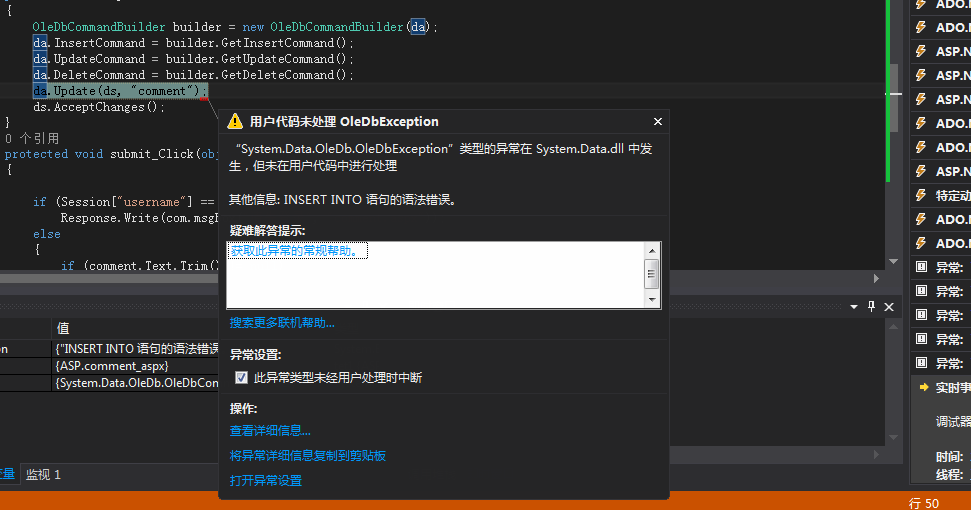Click the yellow arrow icon beside 实时事
This screenshot has height=510, width=971.
(x=923, y=387)
